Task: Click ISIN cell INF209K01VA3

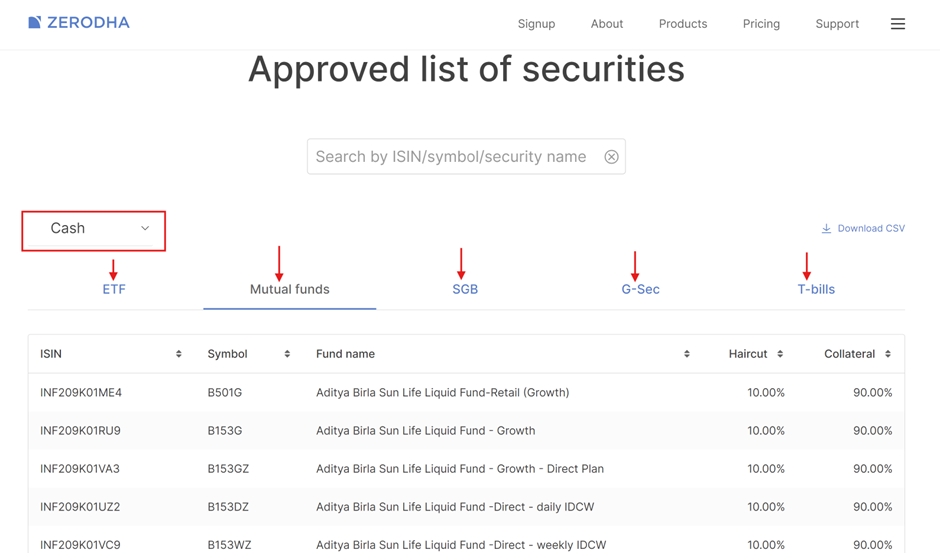Action: click(80, 469)
